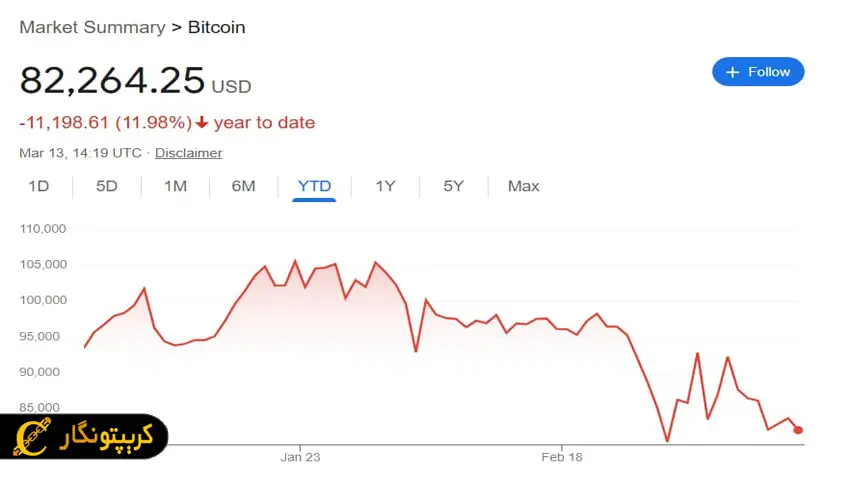Select the active YTD tab

(314, 186)
